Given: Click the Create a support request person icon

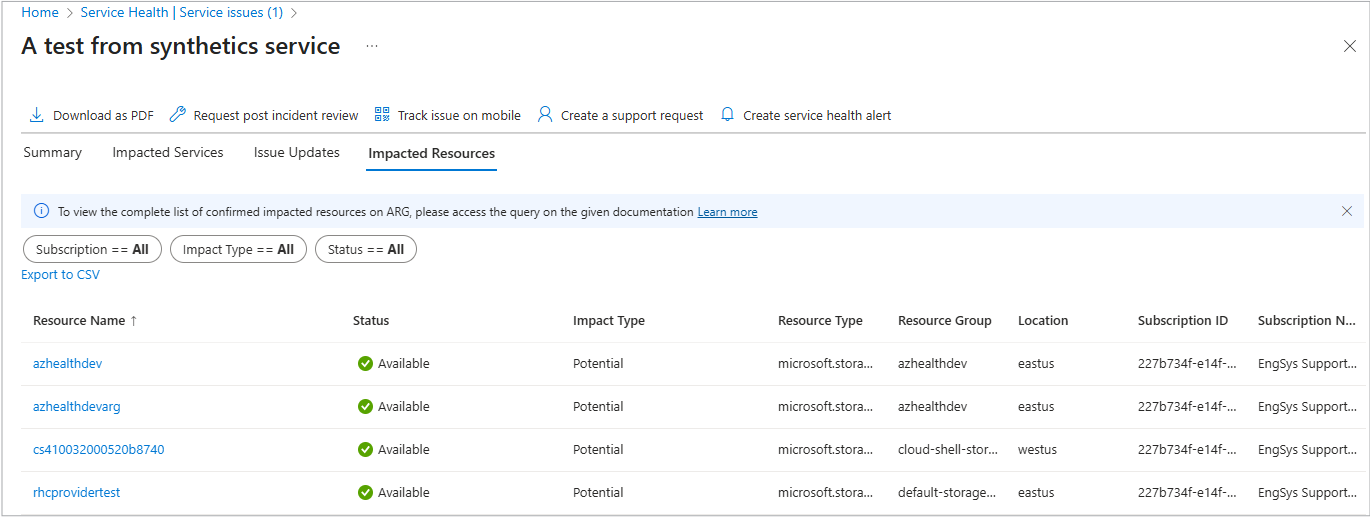Looking at the screenshot, I should pyautogui.click(x=545, y=115).
